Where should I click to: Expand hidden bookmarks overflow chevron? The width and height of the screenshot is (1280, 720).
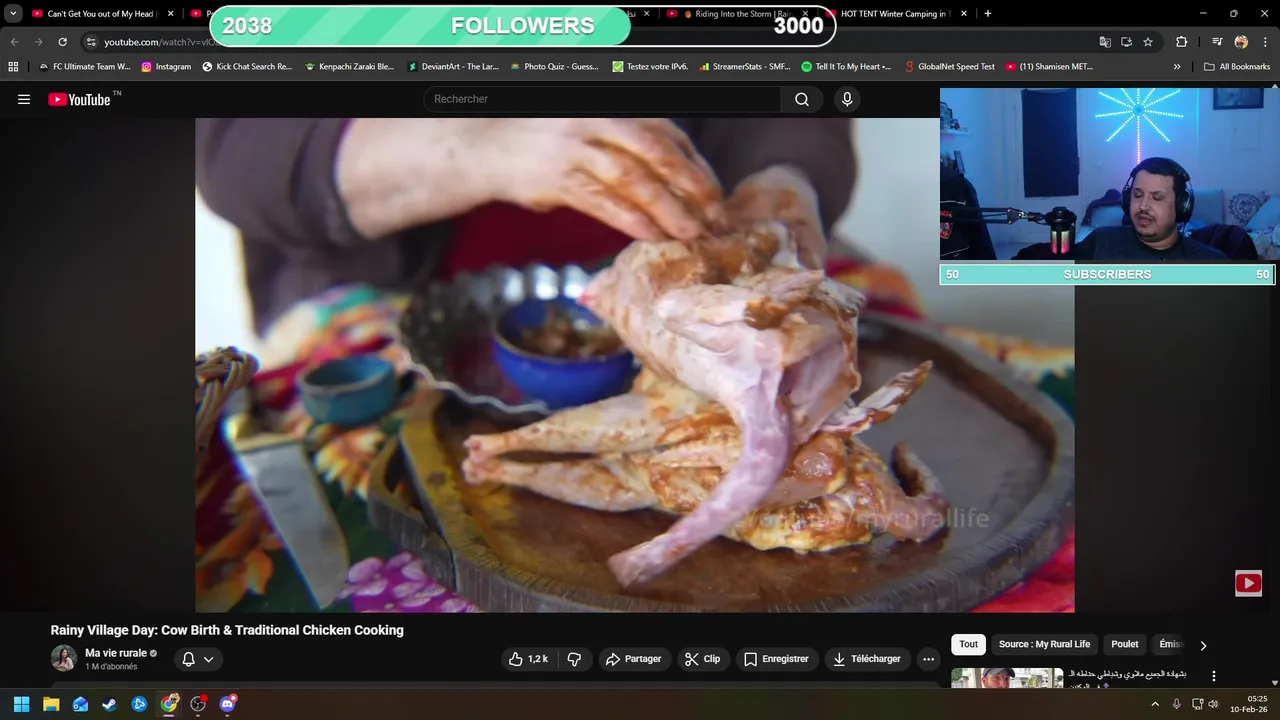click(1177, 67)
